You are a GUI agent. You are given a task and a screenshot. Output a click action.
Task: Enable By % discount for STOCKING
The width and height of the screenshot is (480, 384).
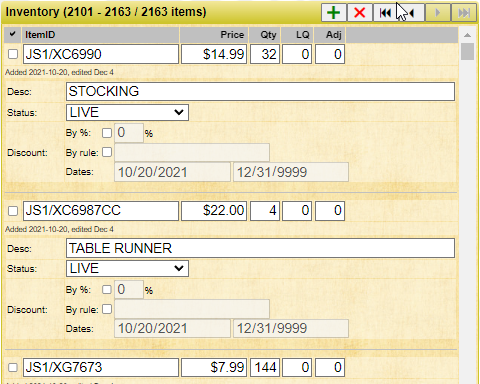(x=107, y=133)
